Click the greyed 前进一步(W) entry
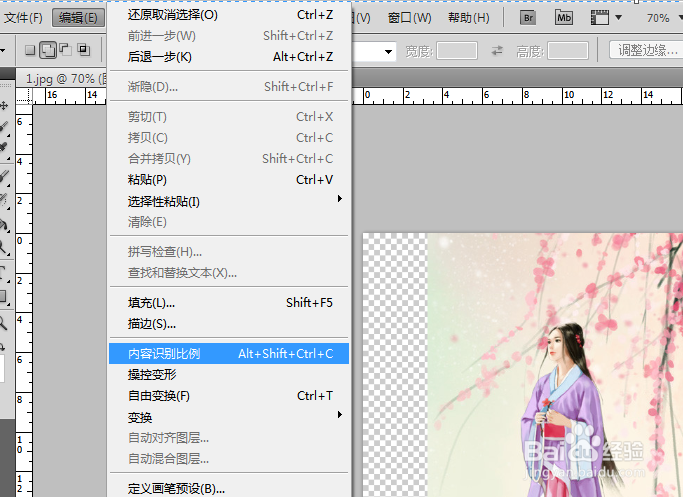The width and height of the screenshot is (683, 497). point(229,36)
